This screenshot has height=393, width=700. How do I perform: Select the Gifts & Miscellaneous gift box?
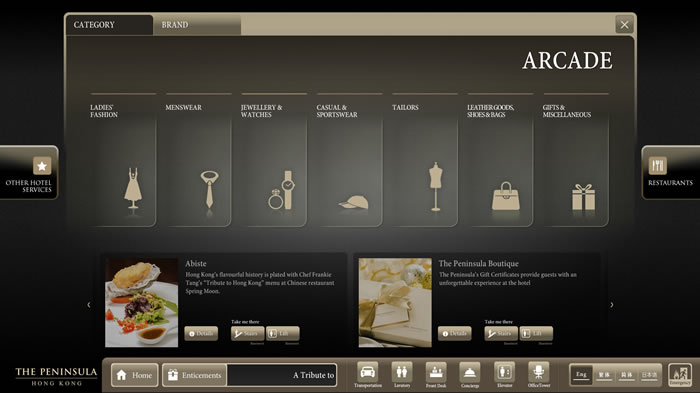[583, 197]
